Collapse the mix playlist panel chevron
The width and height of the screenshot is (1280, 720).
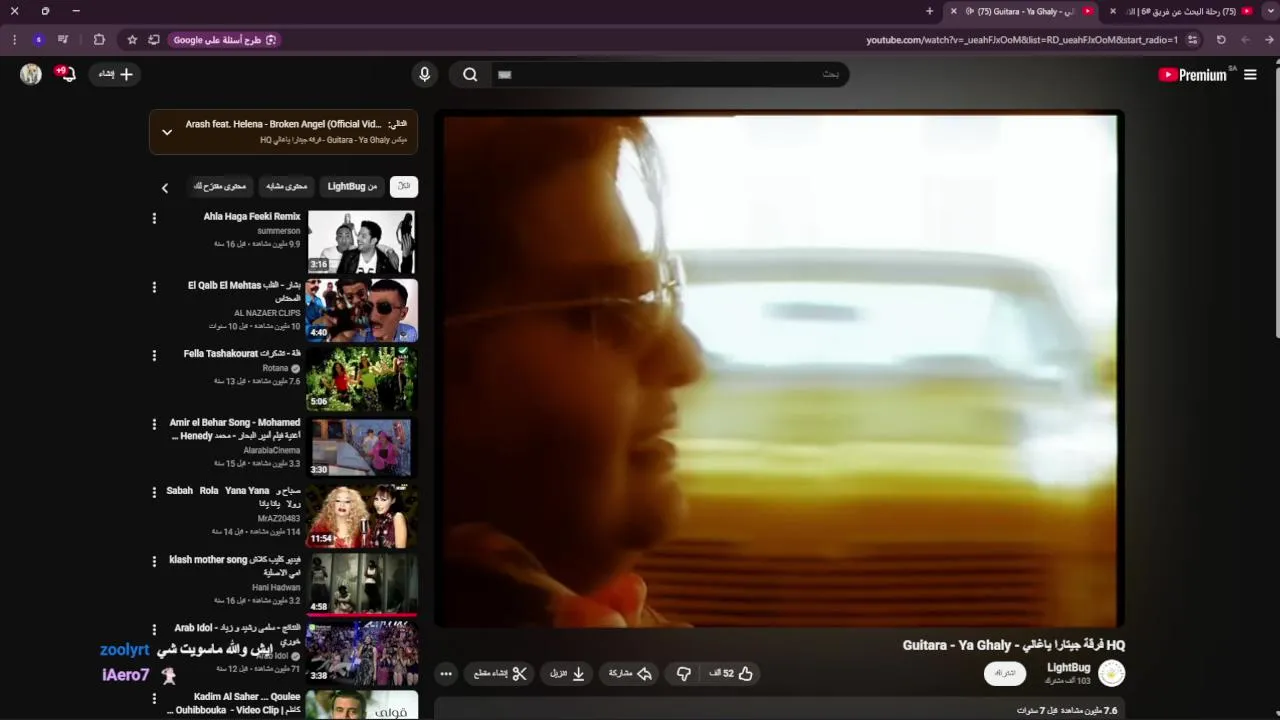167,132
